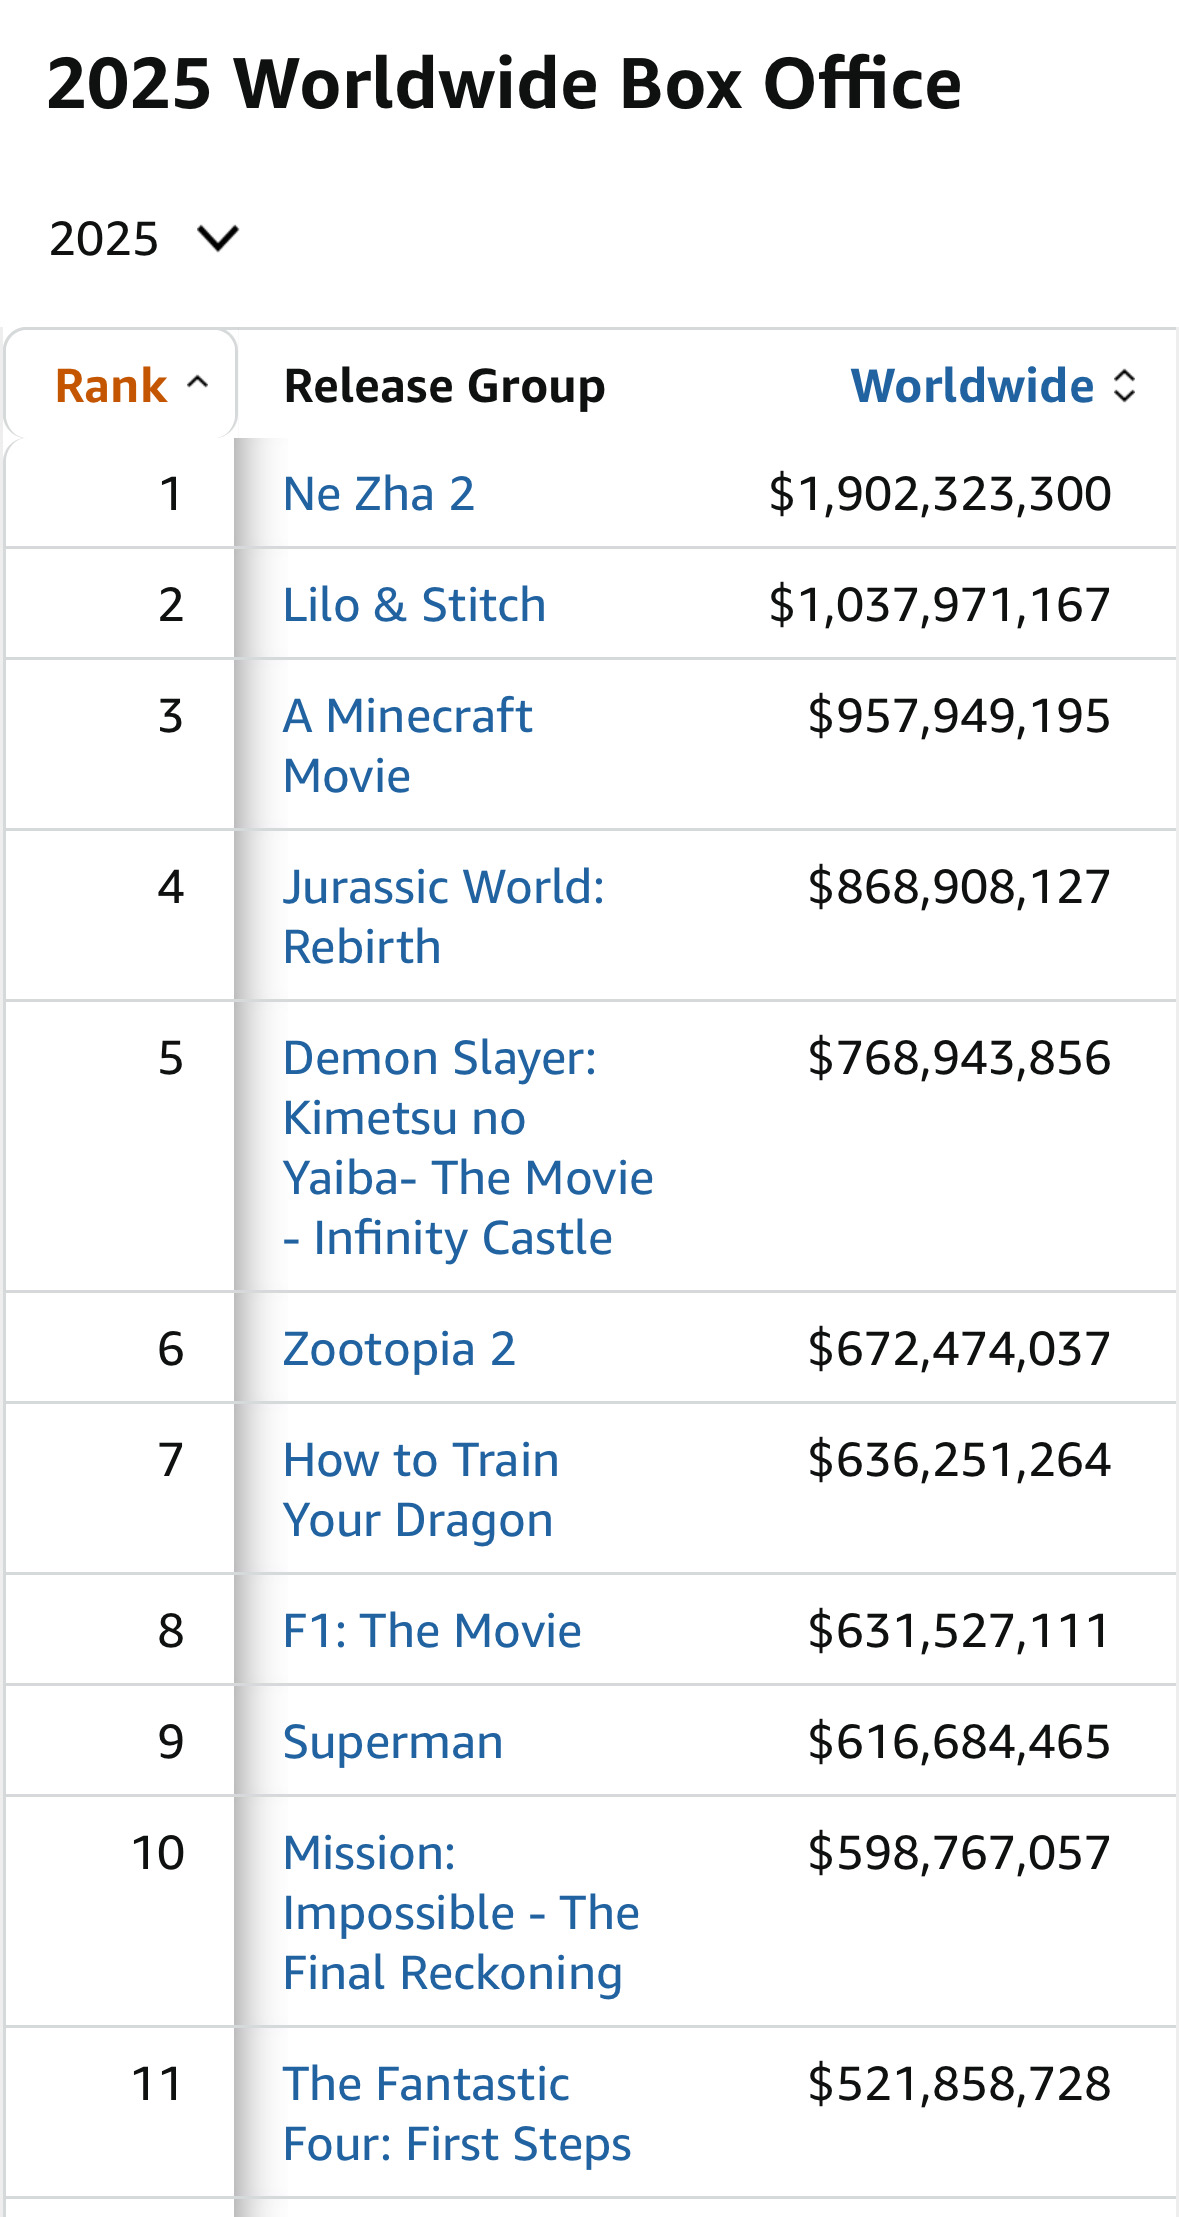Open The Fantastic Four: First Steps link
Image resolution: width=1179 pixels, height=2217 pixels.
(456, 2113)
